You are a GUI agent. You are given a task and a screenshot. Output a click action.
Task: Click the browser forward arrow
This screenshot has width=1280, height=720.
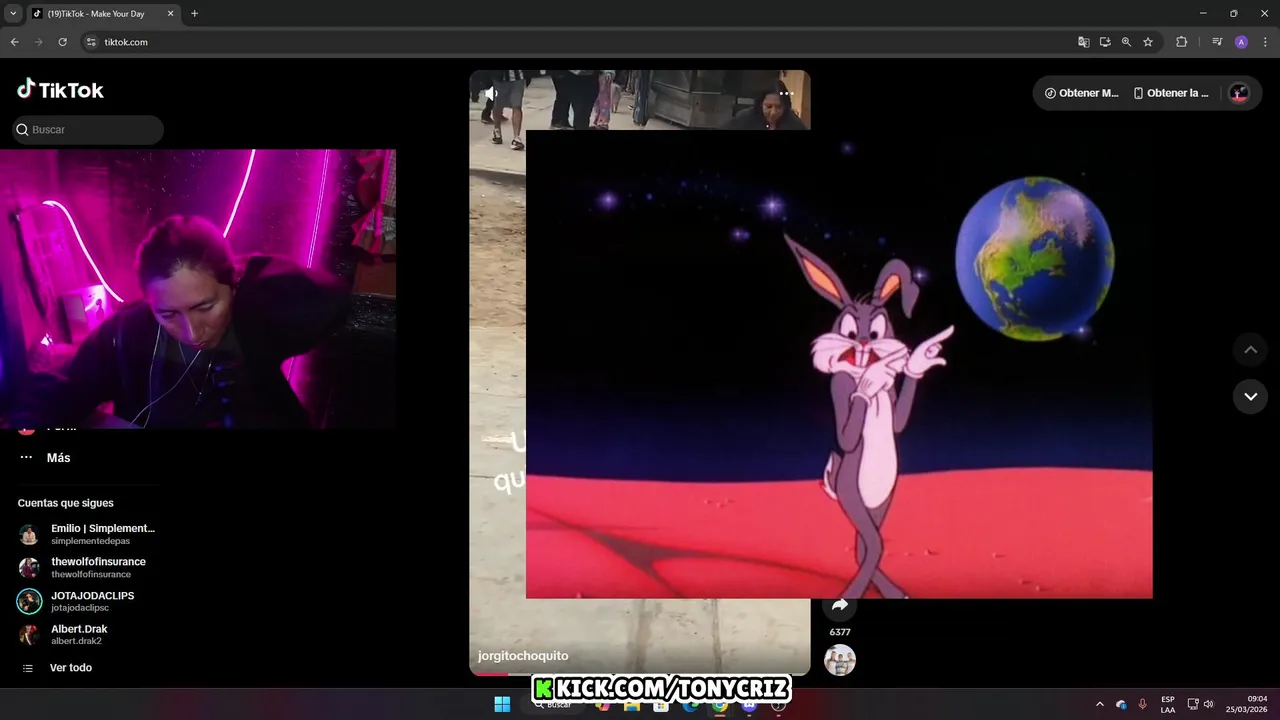(39, 42)
